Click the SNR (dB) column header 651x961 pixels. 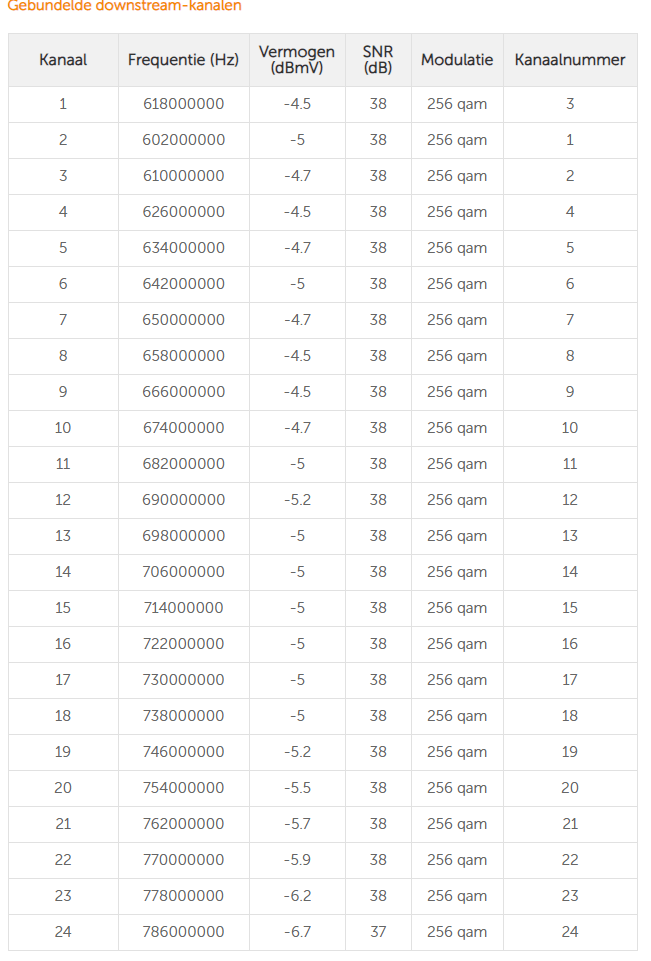click(378, 60)
